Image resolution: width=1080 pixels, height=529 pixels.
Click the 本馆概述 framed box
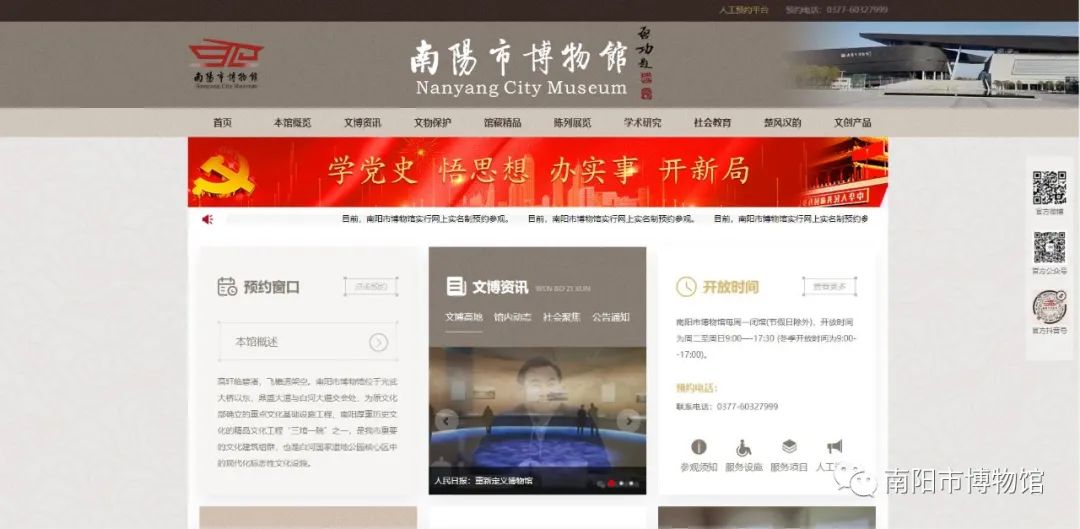tap(308, 342)
